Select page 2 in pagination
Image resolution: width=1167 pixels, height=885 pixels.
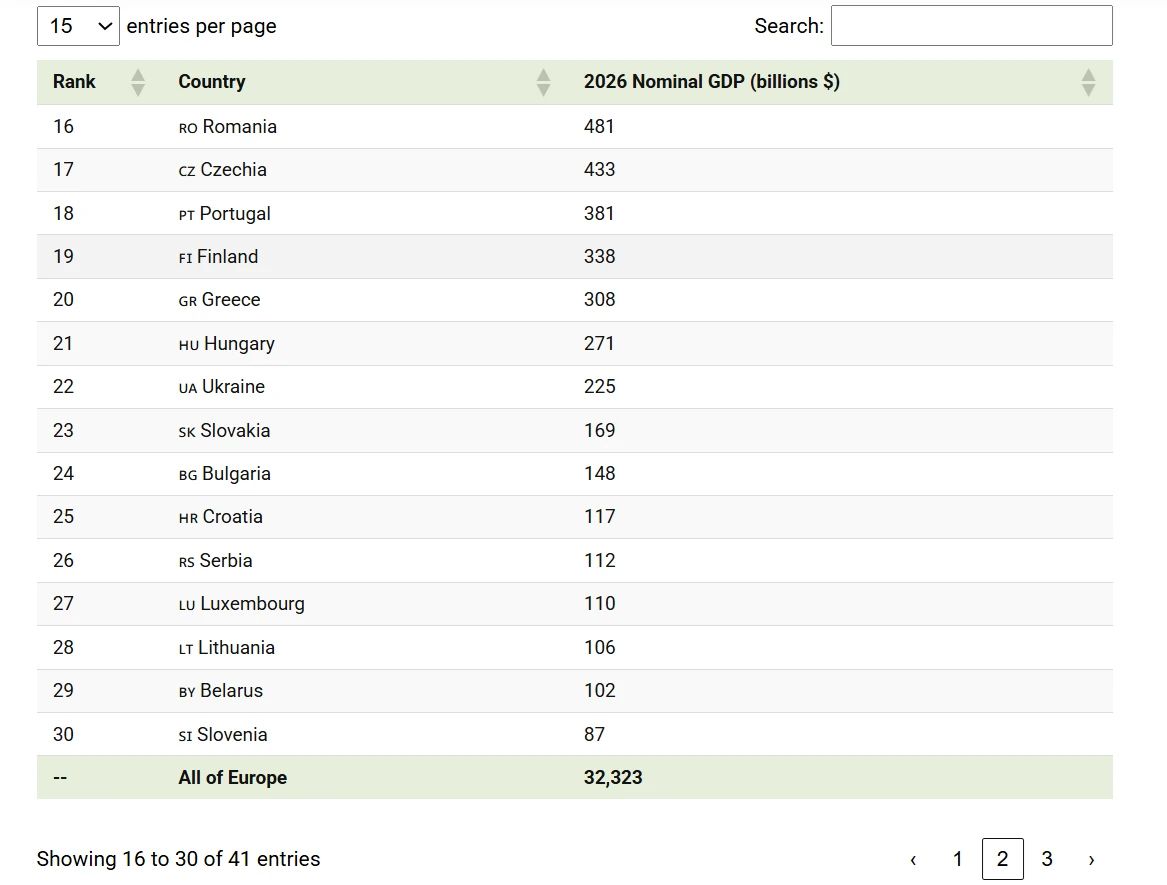(1002, 860)
